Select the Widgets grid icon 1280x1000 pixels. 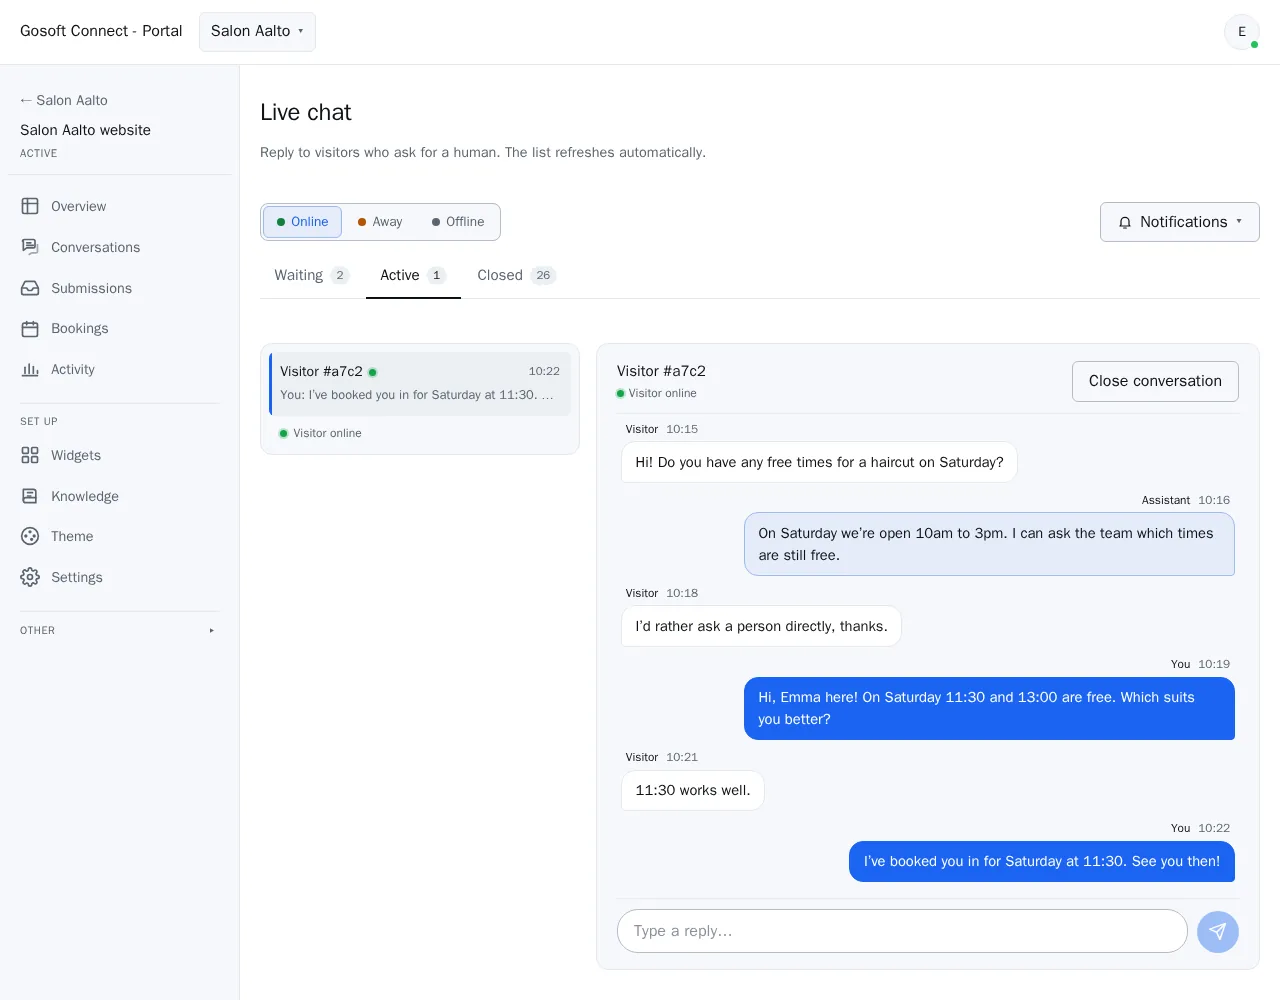30,455
